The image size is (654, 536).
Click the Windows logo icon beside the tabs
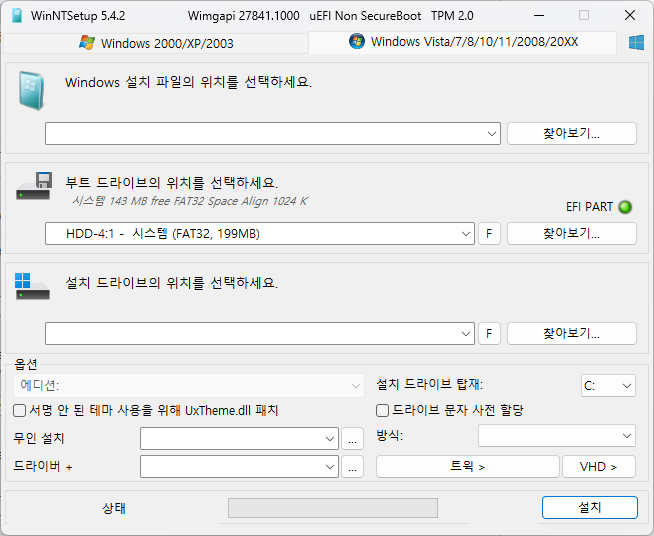tap(636, 43)
